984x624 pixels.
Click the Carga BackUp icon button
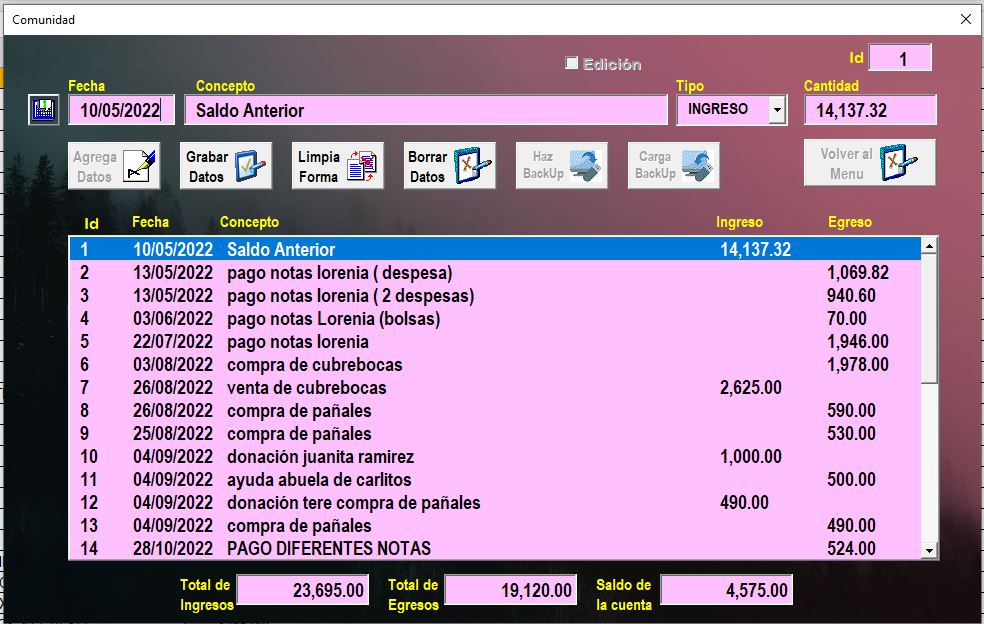pyautogui.click(x=698, y=166)
